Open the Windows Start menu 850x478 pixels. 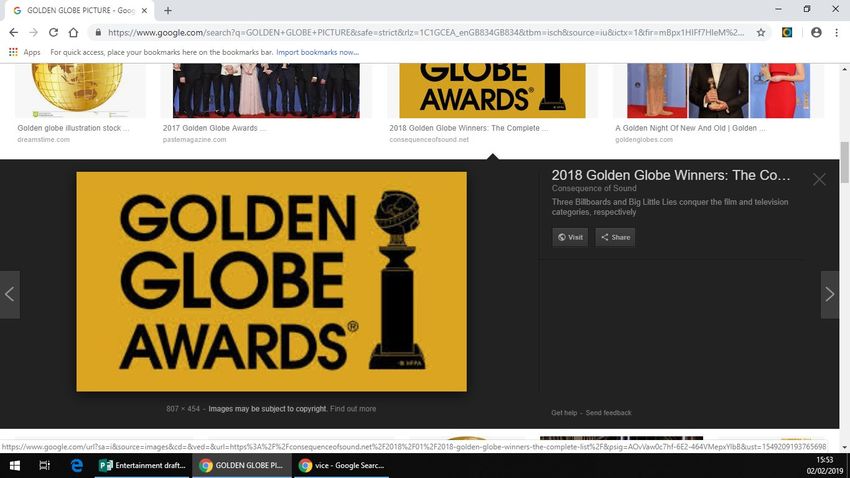pos(15,466)
